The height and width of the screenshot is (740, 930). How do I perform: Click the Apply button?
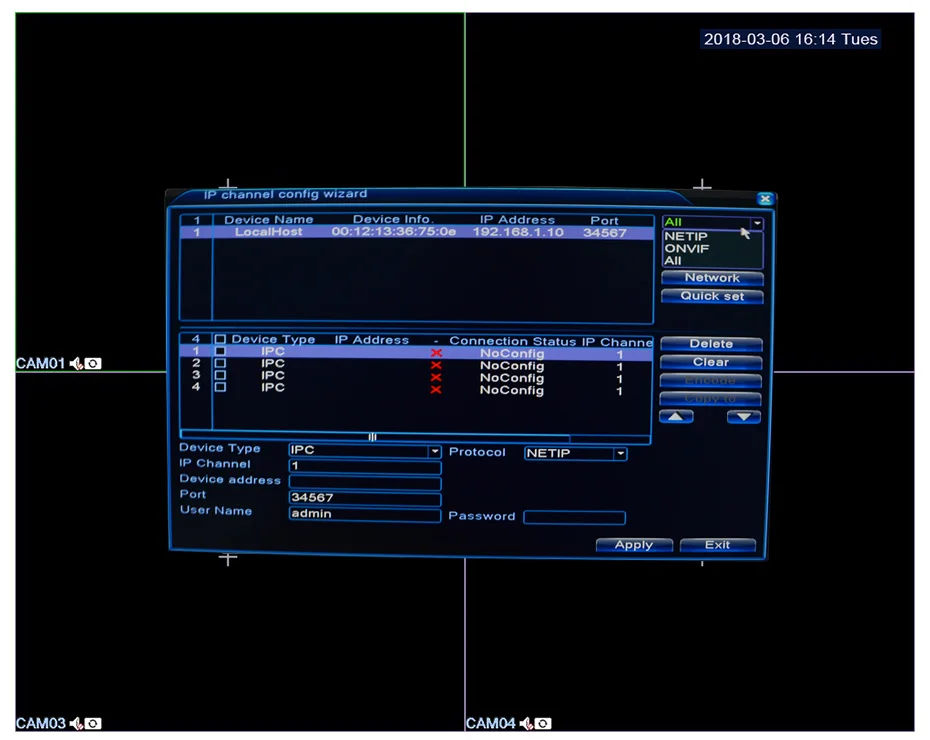[x=634, y=545]
